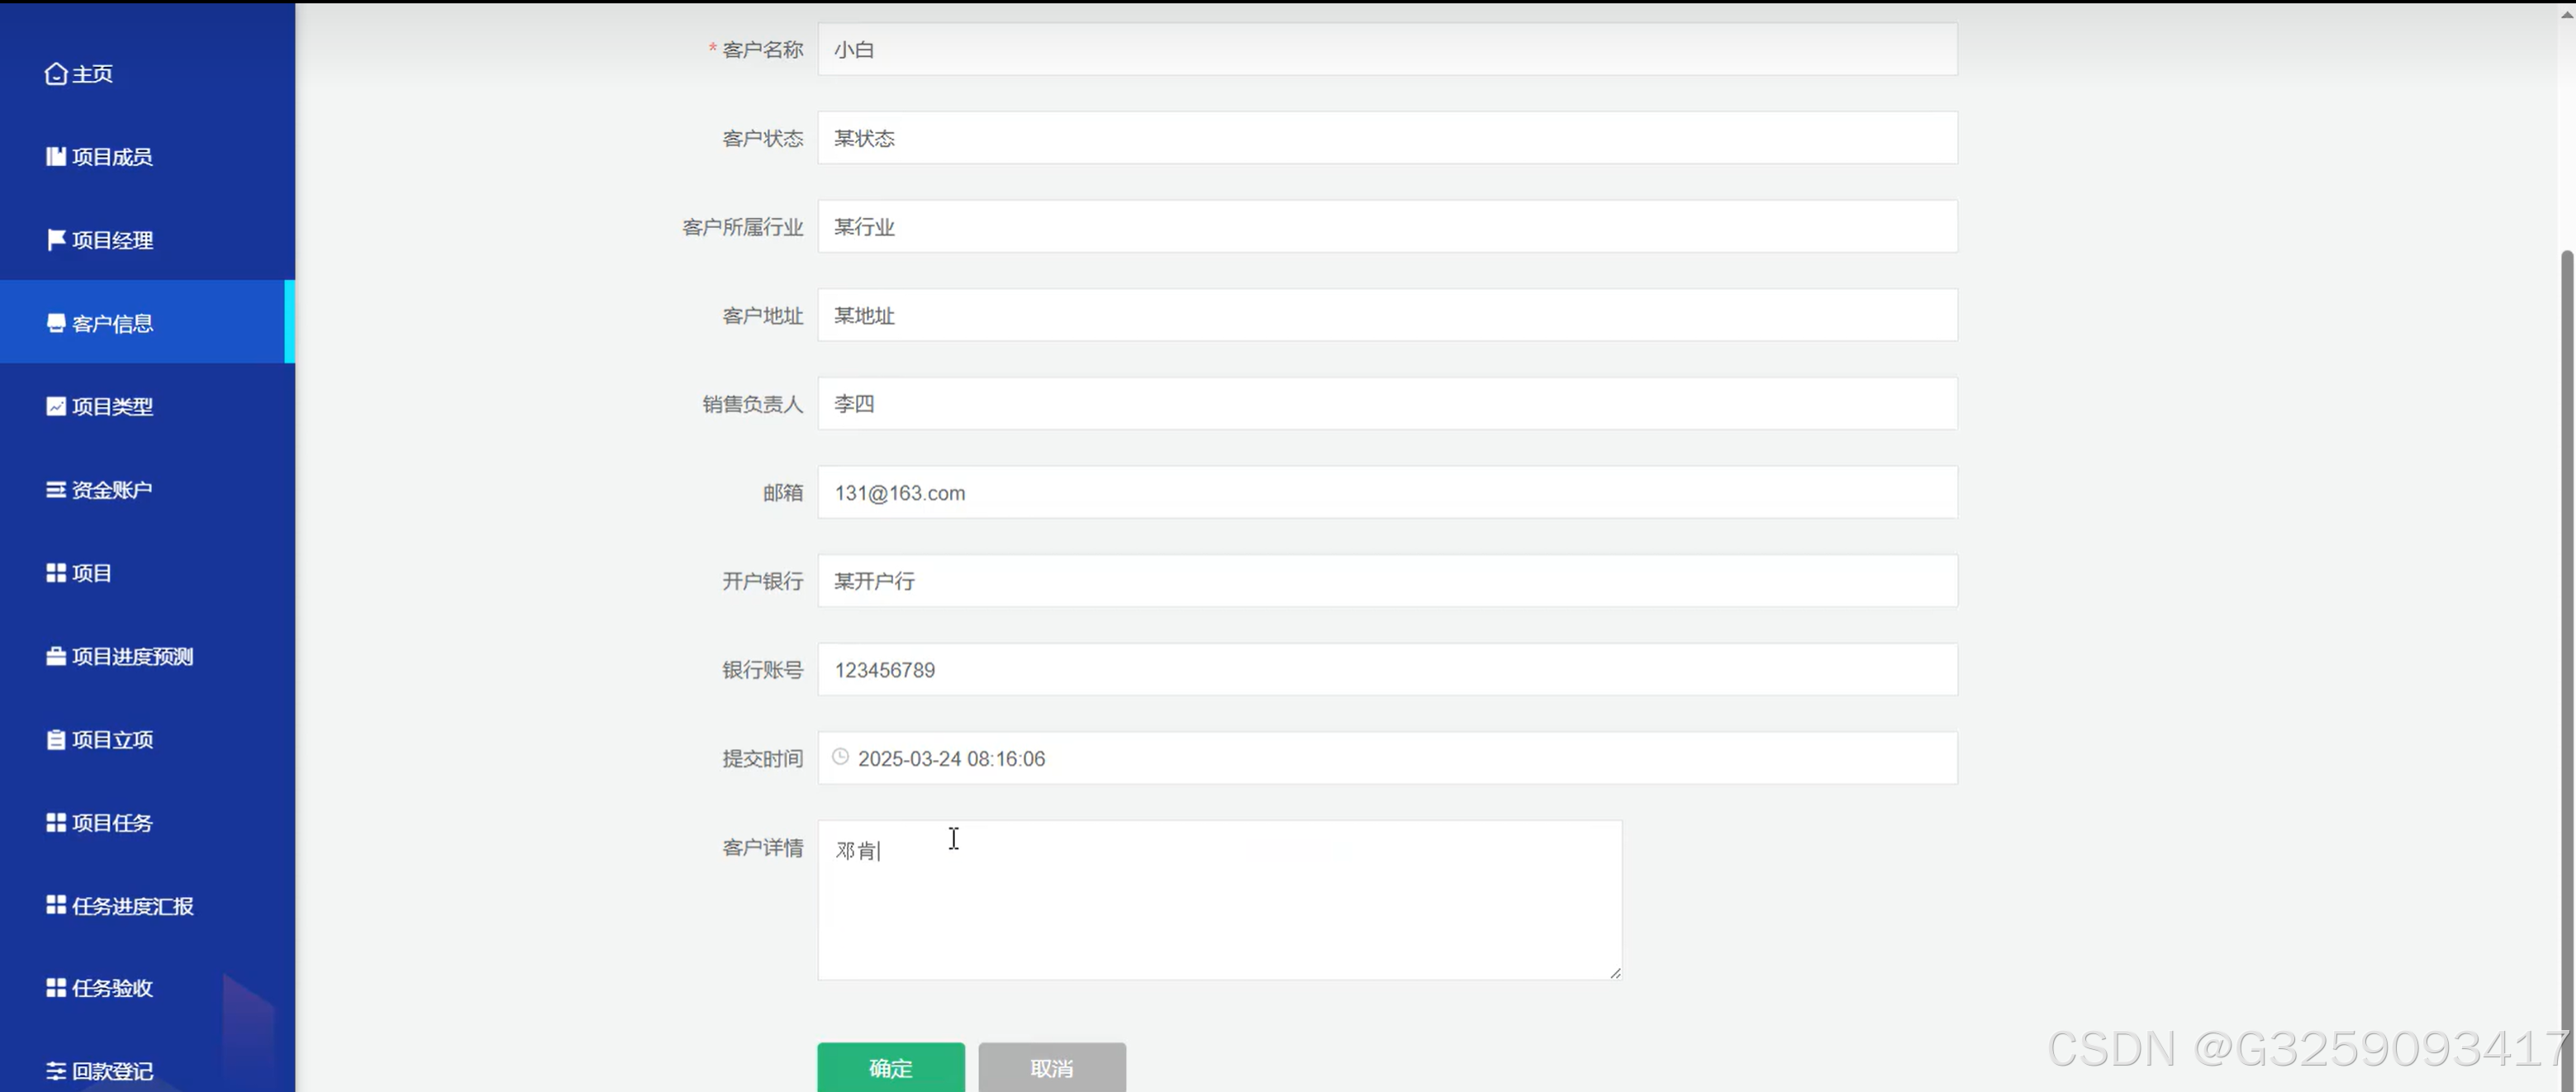Screen dimensions: 2576x1092
Task: Select 项目任务 in the sidebar
Action: coord(147,822)
